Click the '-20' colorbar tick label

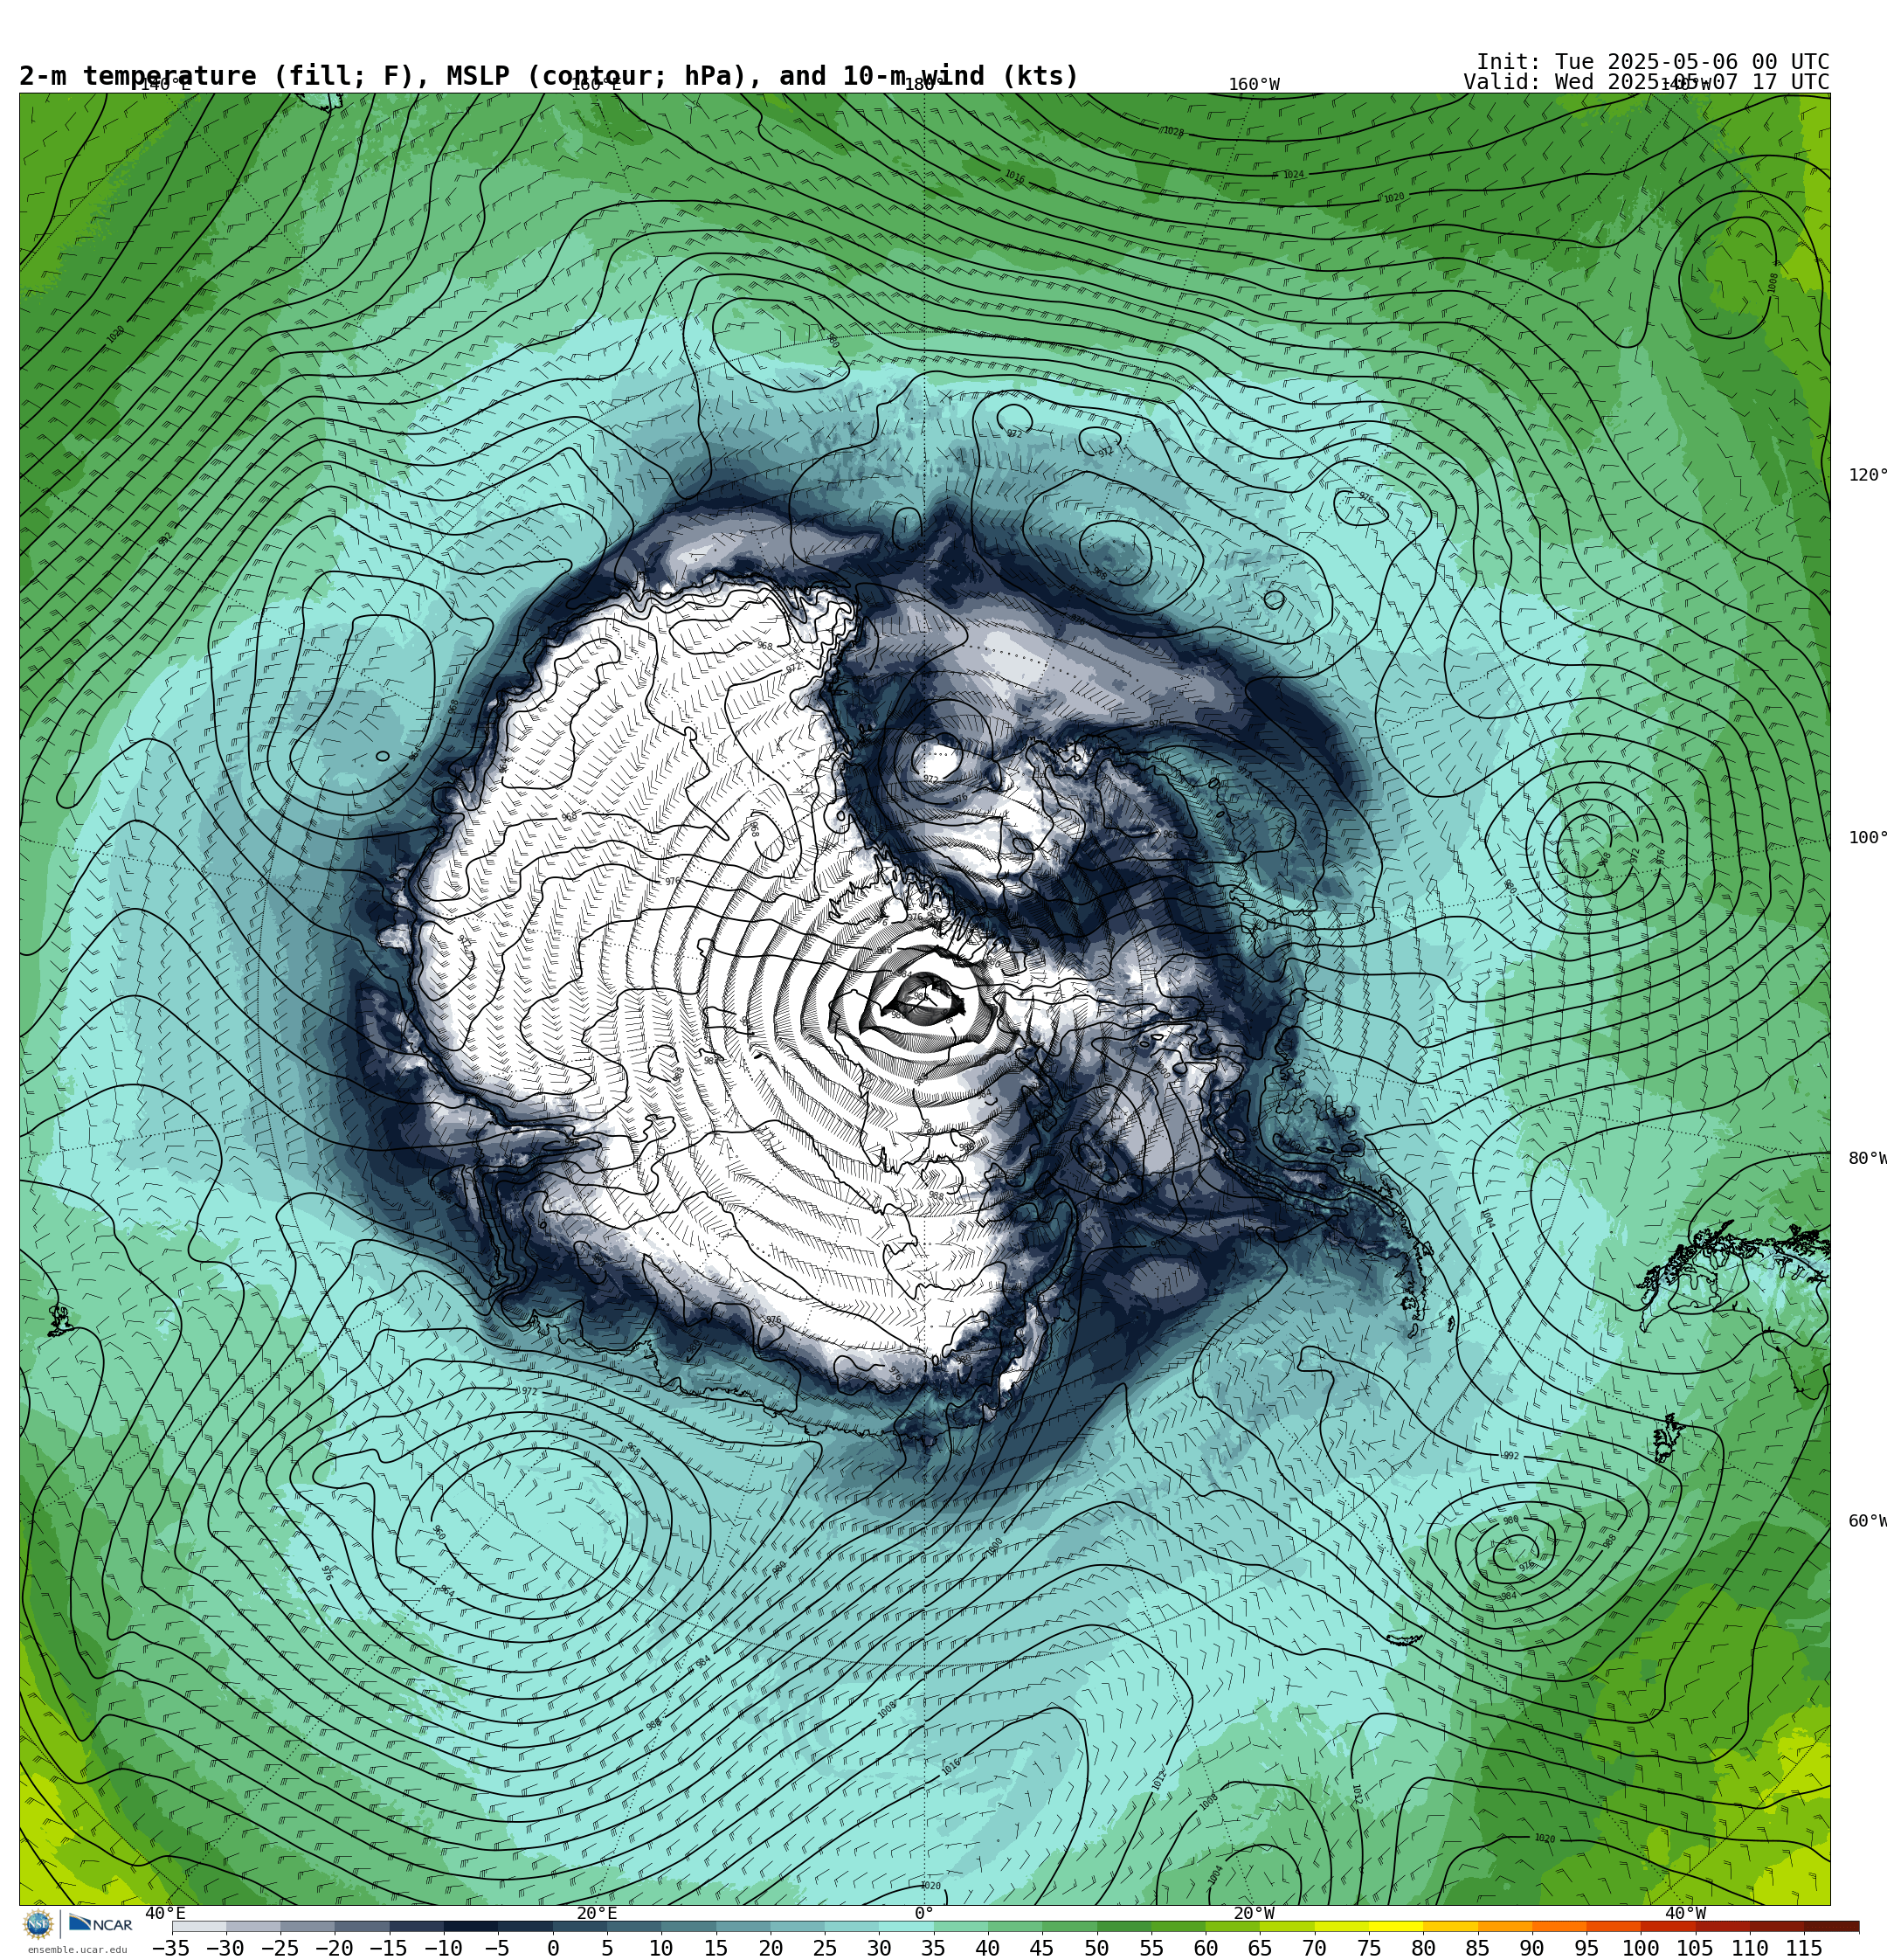click(x=334, y=1948)
